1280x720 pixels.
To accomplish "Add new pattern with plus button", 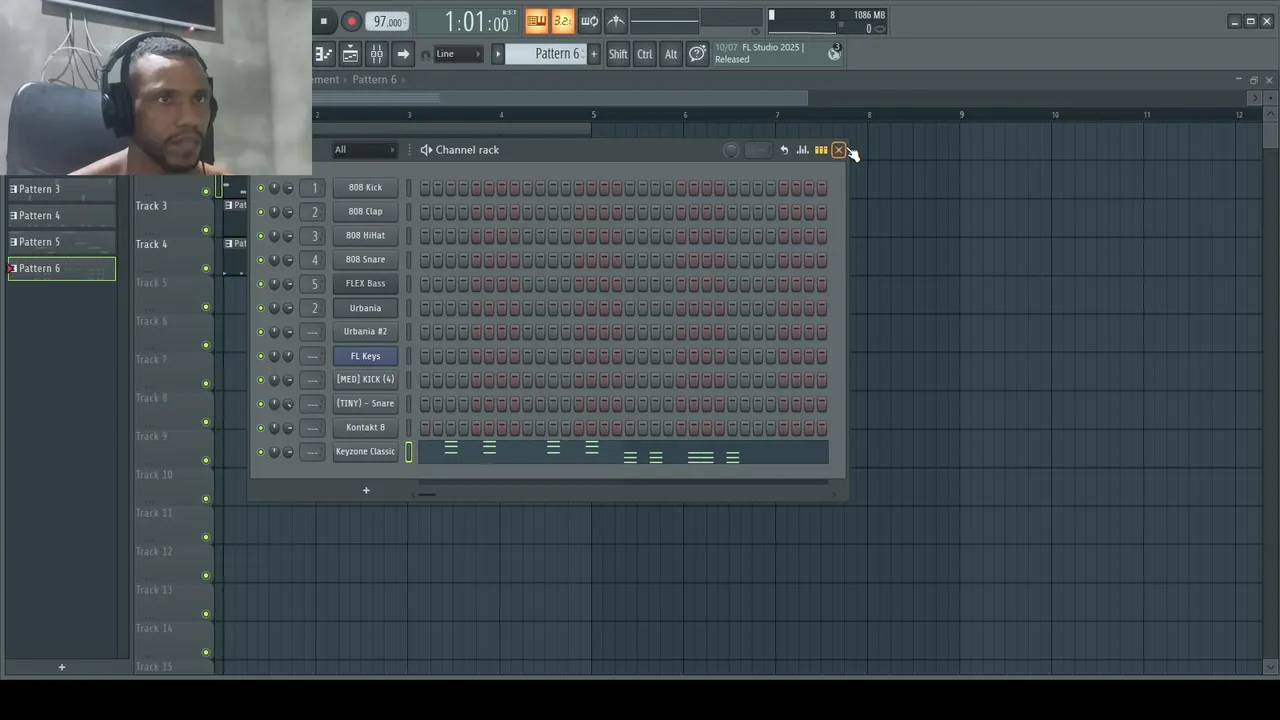I will pyautogui.click(x=593, y=54).
